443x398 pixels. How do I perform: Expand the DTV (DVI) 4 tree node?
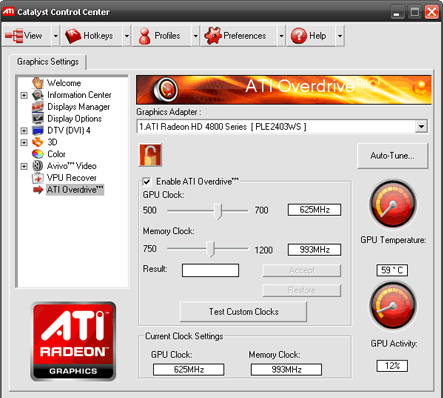coord(24,131)
